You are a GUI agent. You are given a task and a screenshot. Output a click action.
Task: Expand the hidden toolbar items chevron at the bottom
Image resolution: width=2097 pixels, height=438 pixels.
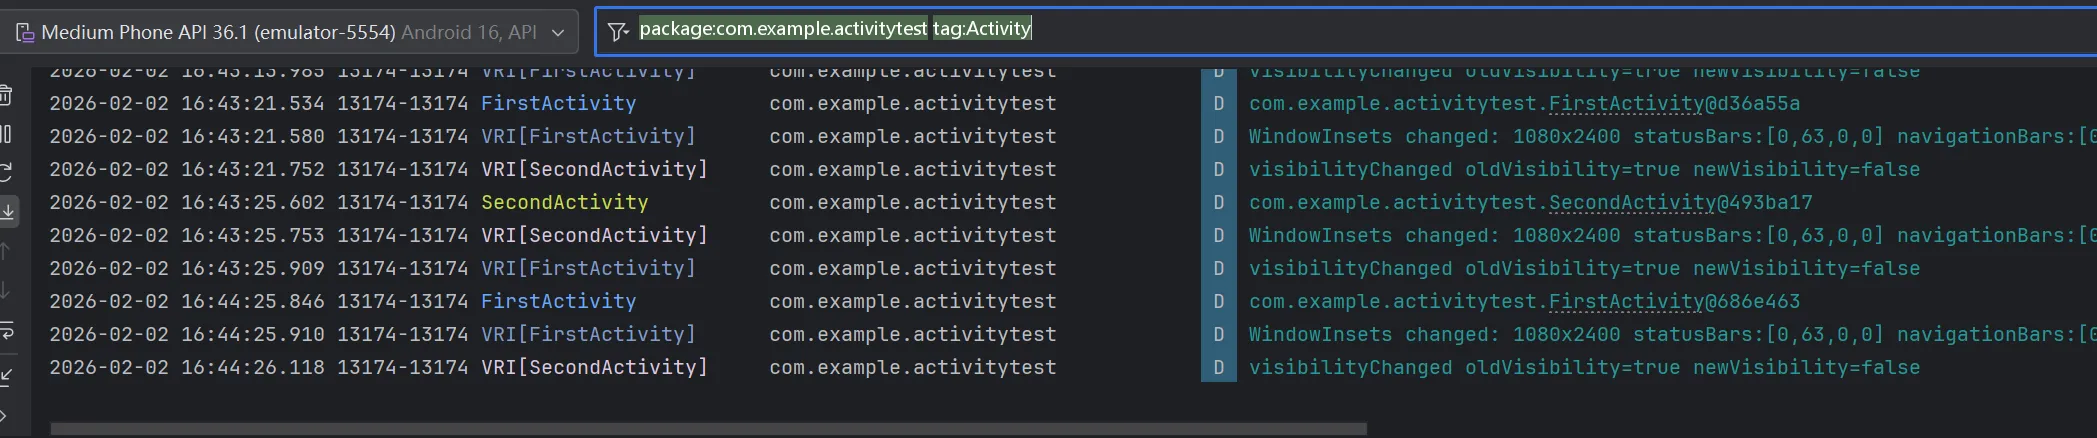[5, 415]
